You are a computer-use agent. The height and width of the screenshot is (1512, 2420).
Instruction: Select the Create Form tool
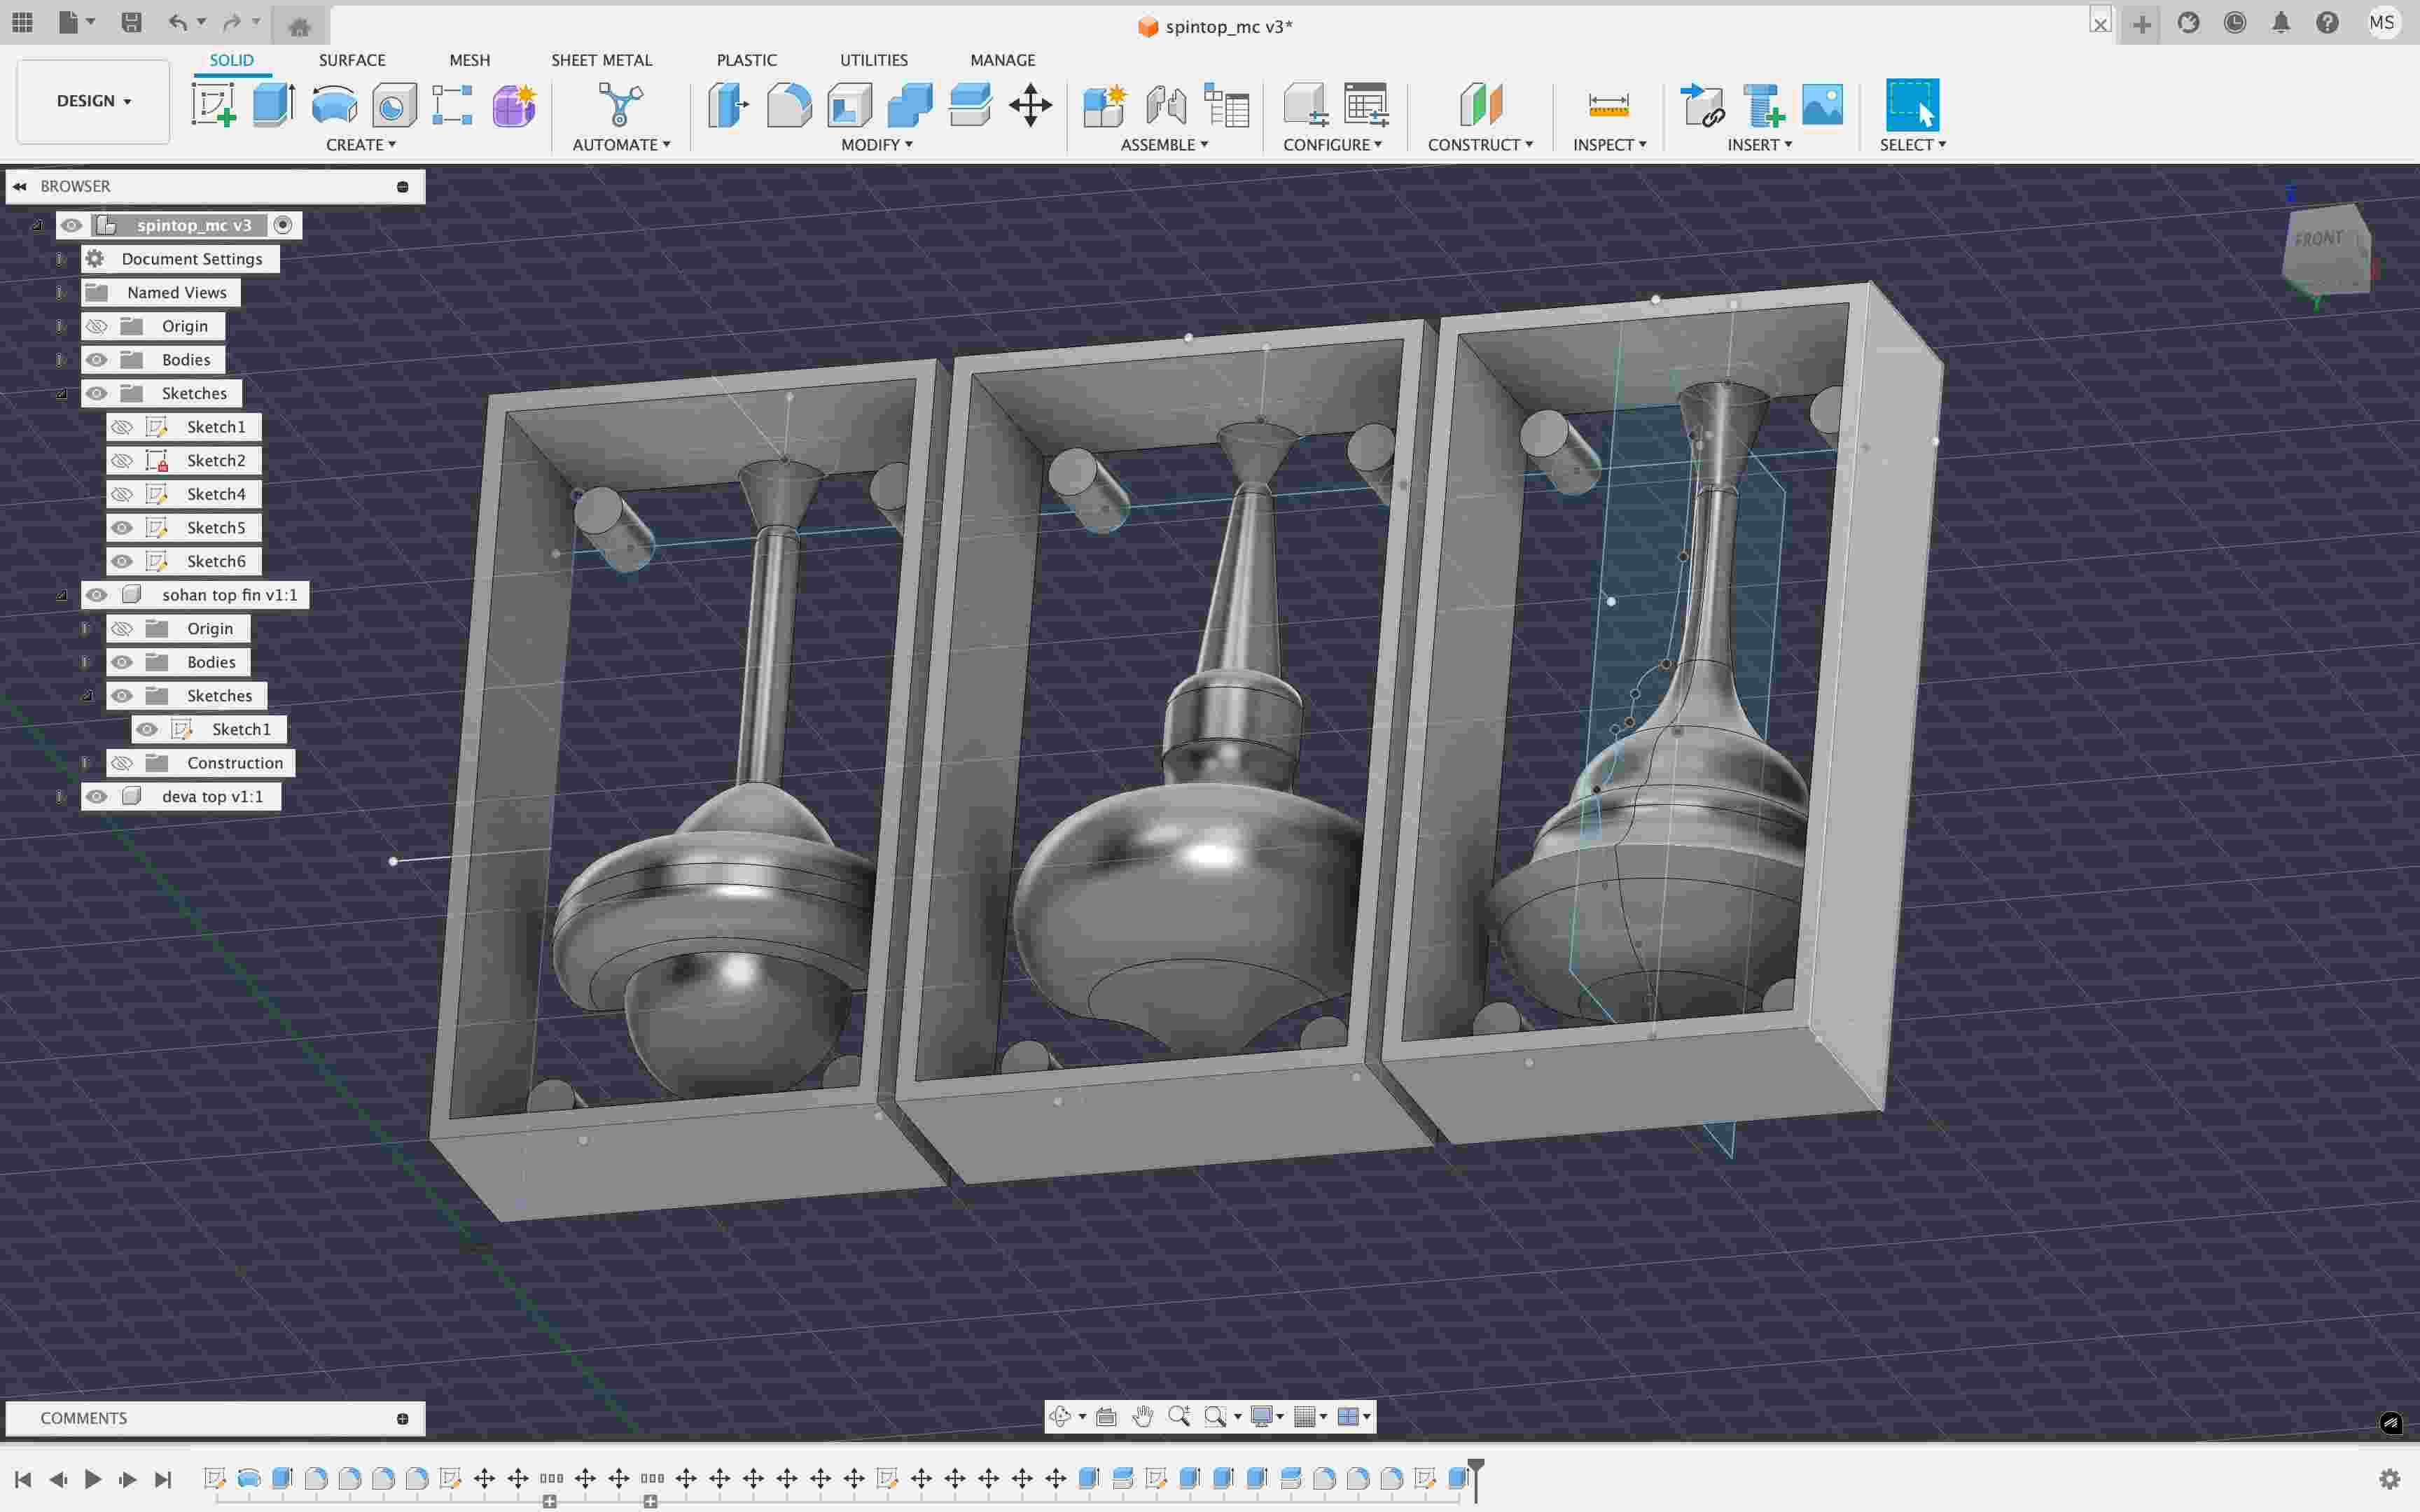(x=514, y=104)
